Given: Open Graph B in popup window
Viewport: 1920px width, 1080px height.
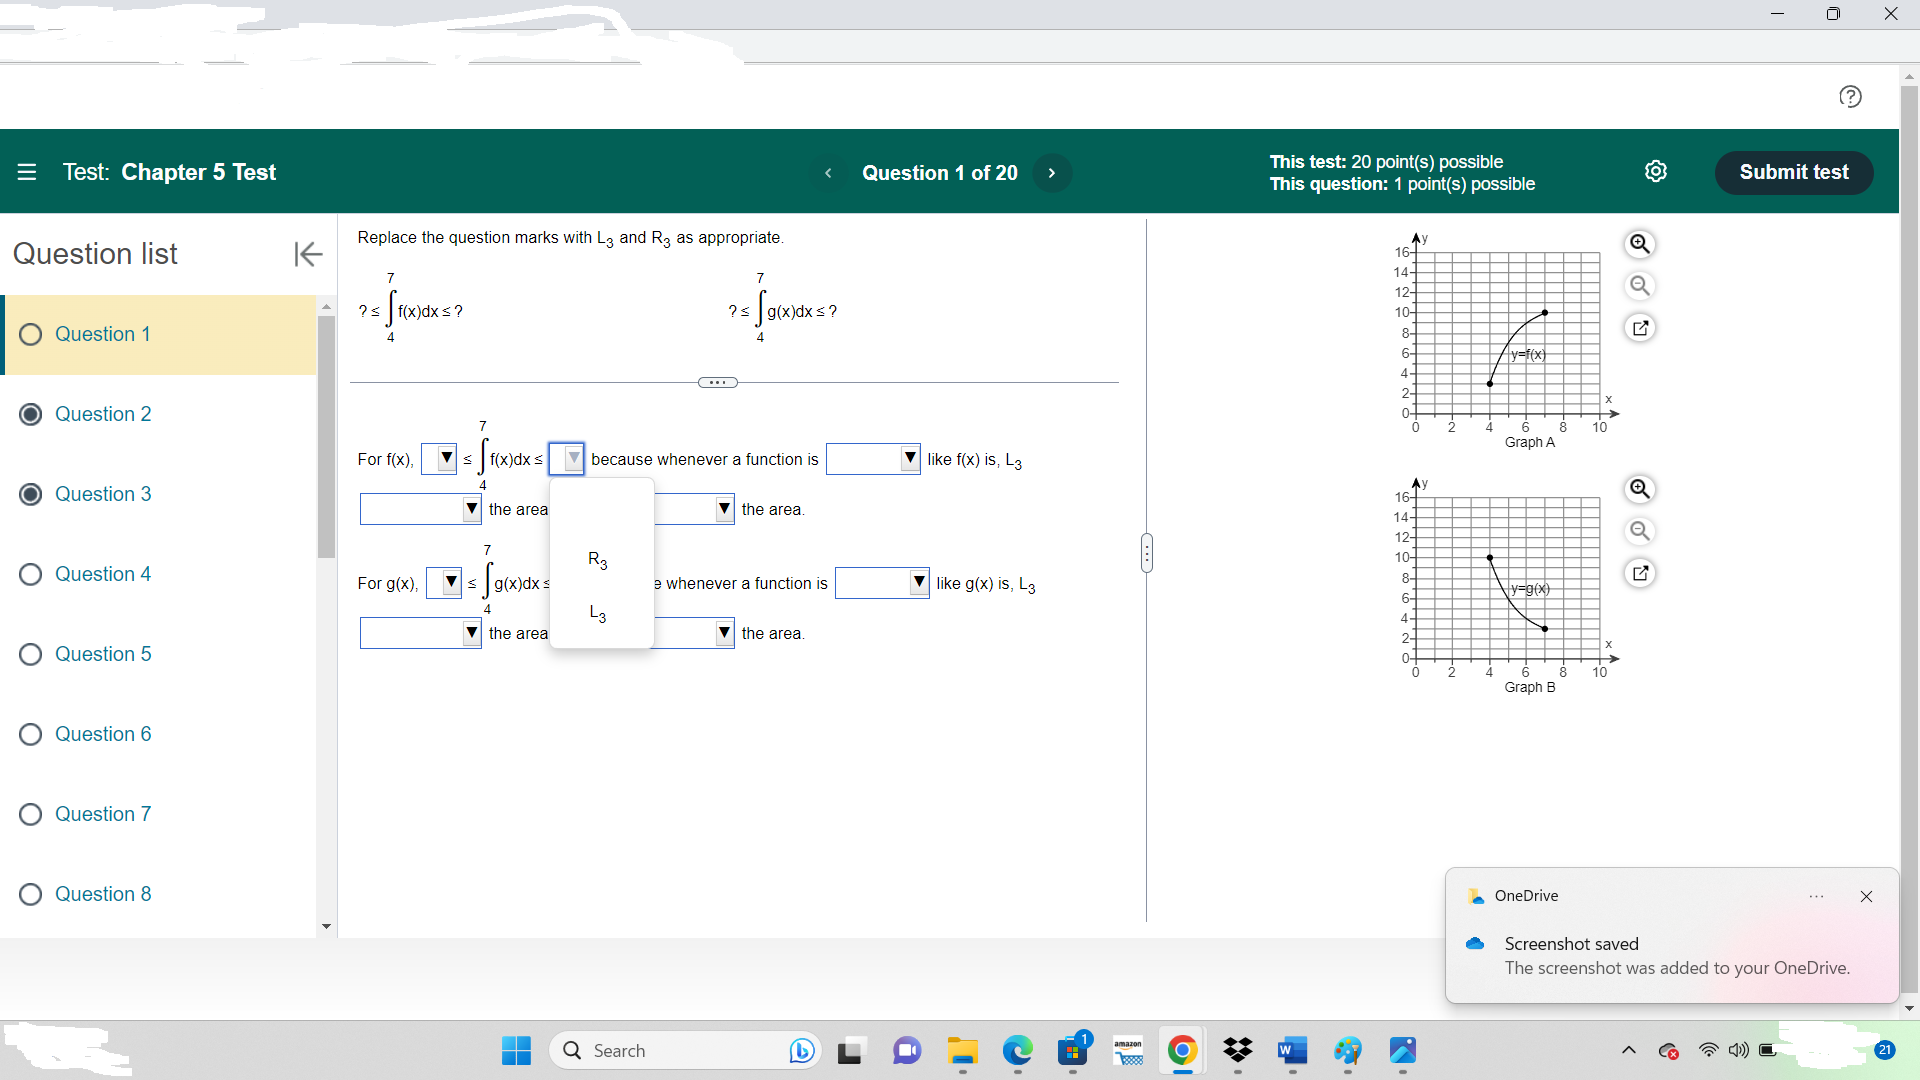Looking at the screenshot, I should [1640, 573].
